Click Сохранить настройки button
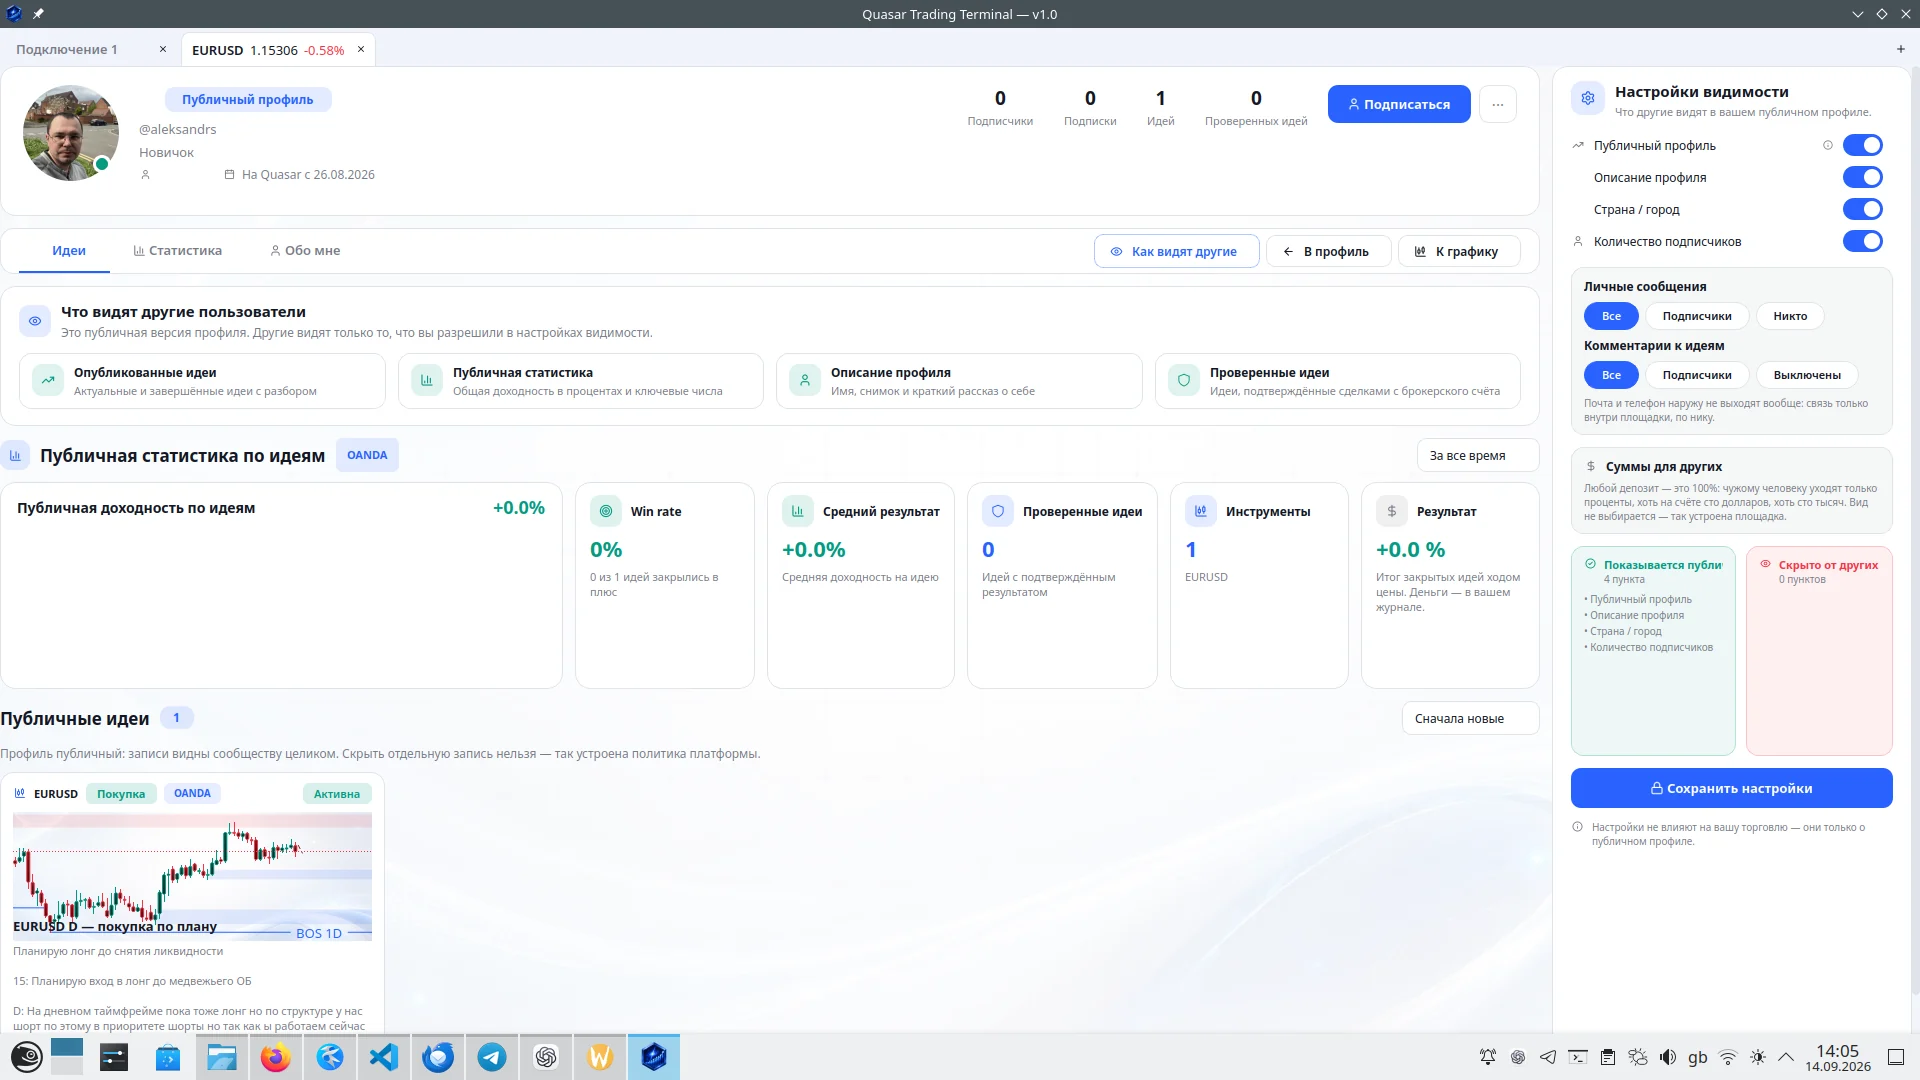The image size is (1920, 1080). point(1731,788)
